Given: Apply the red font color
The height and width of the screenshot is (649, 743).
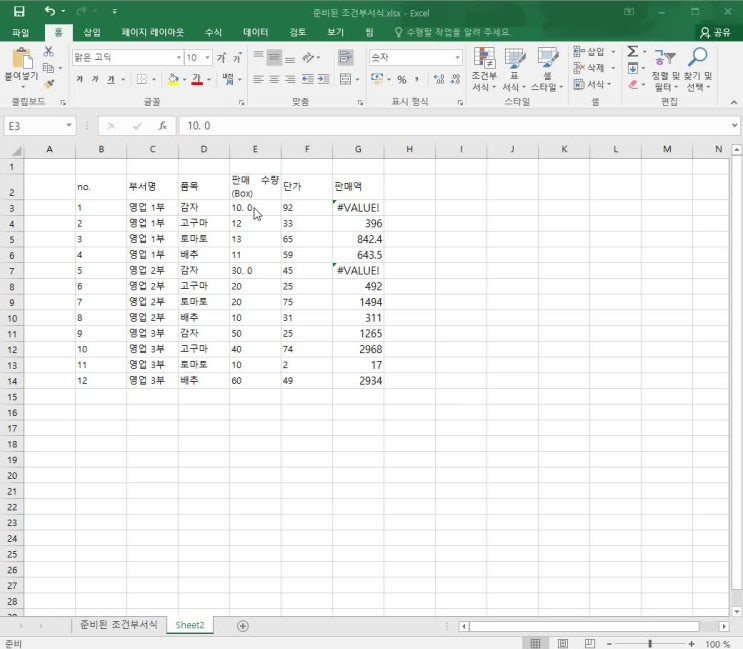Looking at the screenshot, I should tap(197, 79).
